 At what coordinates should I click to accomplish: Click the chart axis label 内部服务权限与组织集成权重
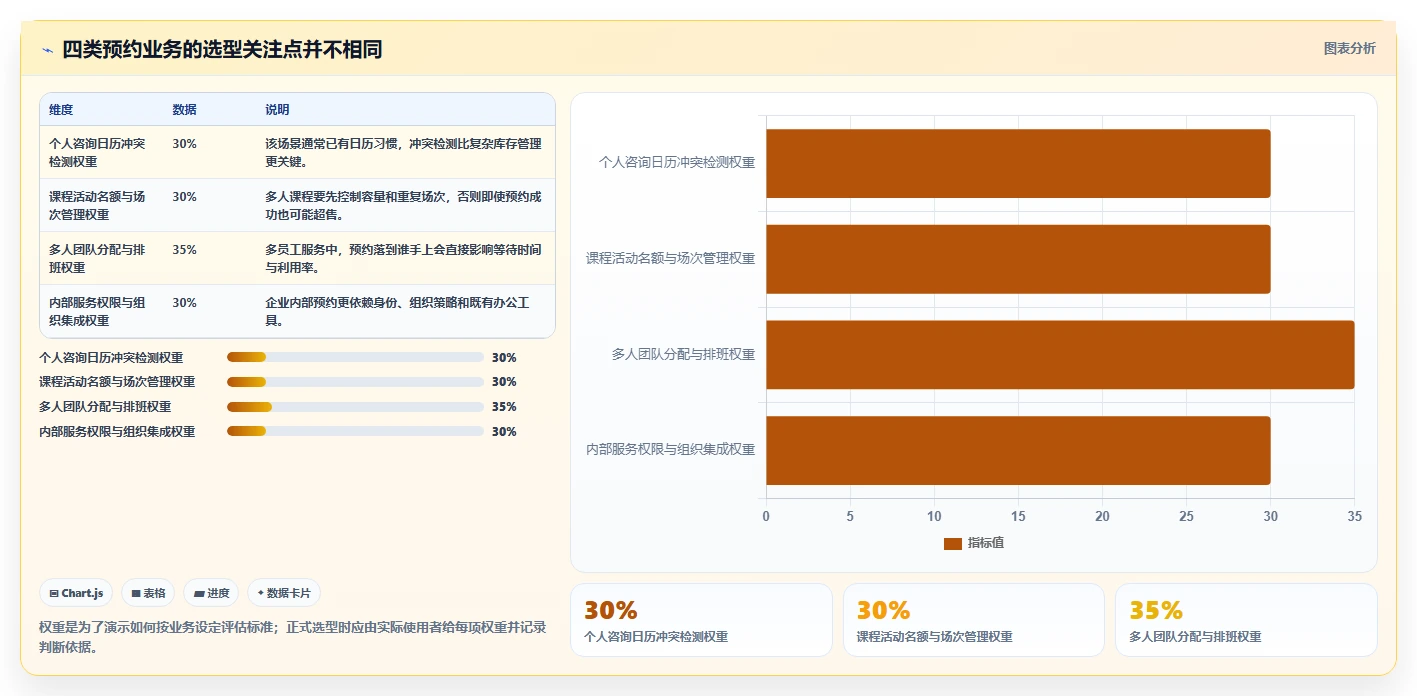click(x=670, y=450)
